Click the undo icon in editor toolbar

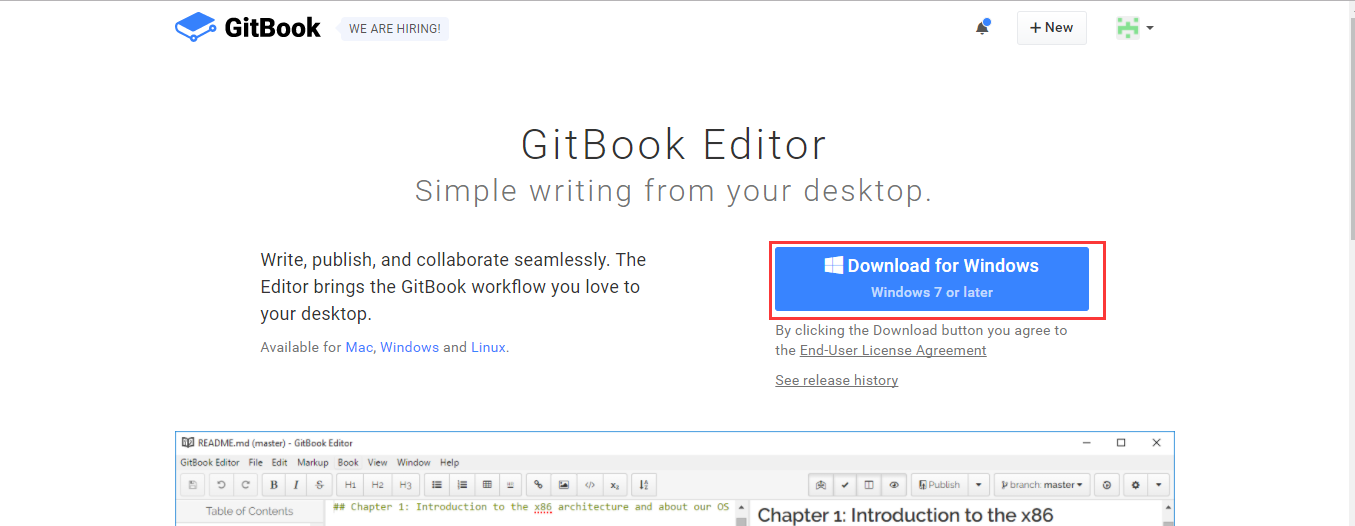pyautogui.click(x=221, y=485)
